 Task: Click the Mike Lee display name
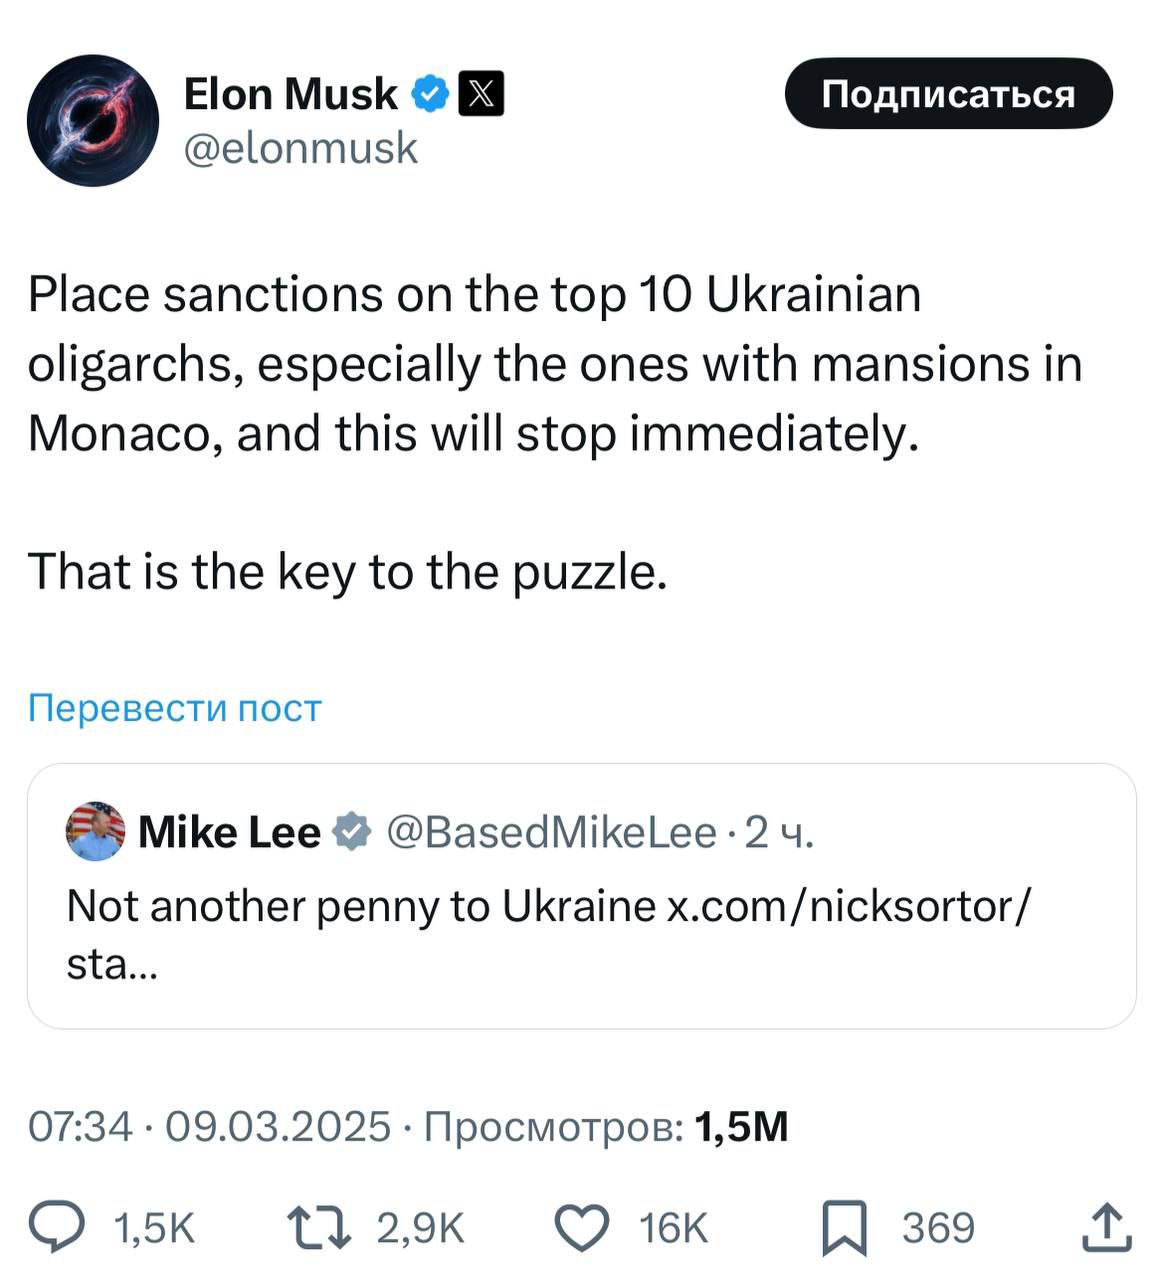coord(229,832)
